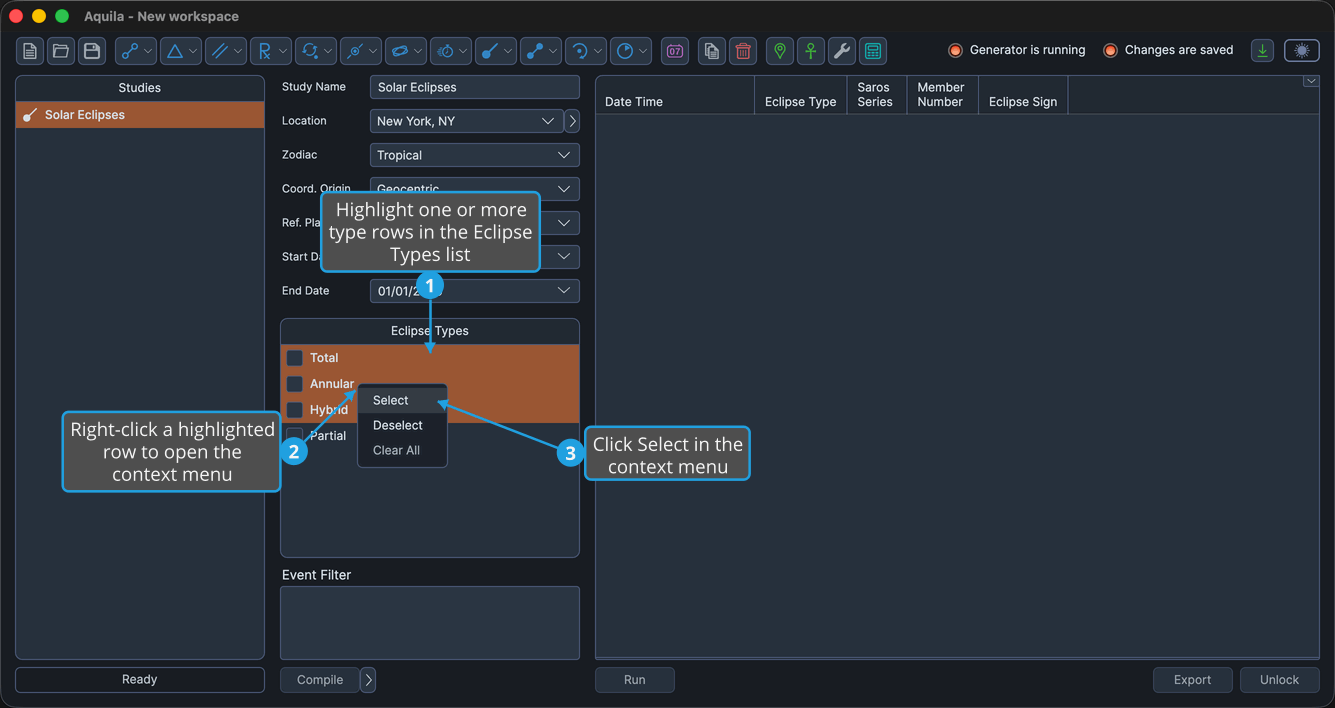
Task: Open the teal calculator icon
Action: pyautogui.click(x=873, y=51)
